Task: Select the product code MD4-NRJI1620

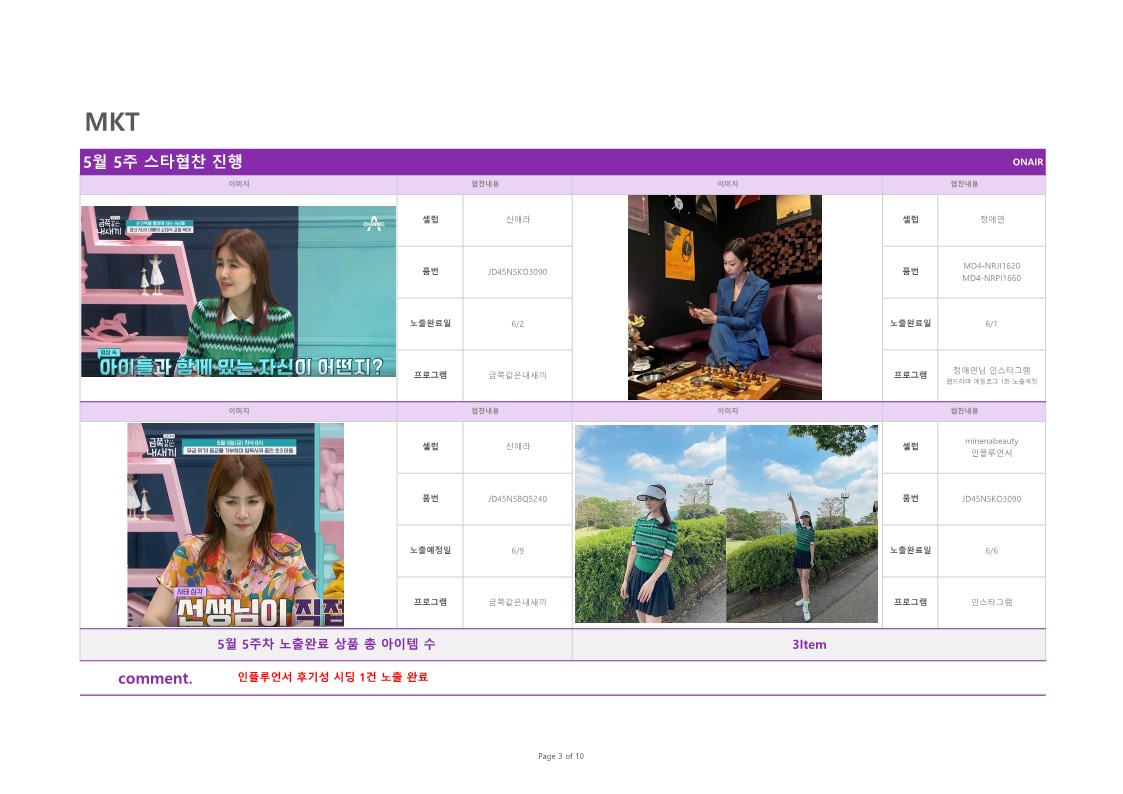Action: [x=992, y=266]
